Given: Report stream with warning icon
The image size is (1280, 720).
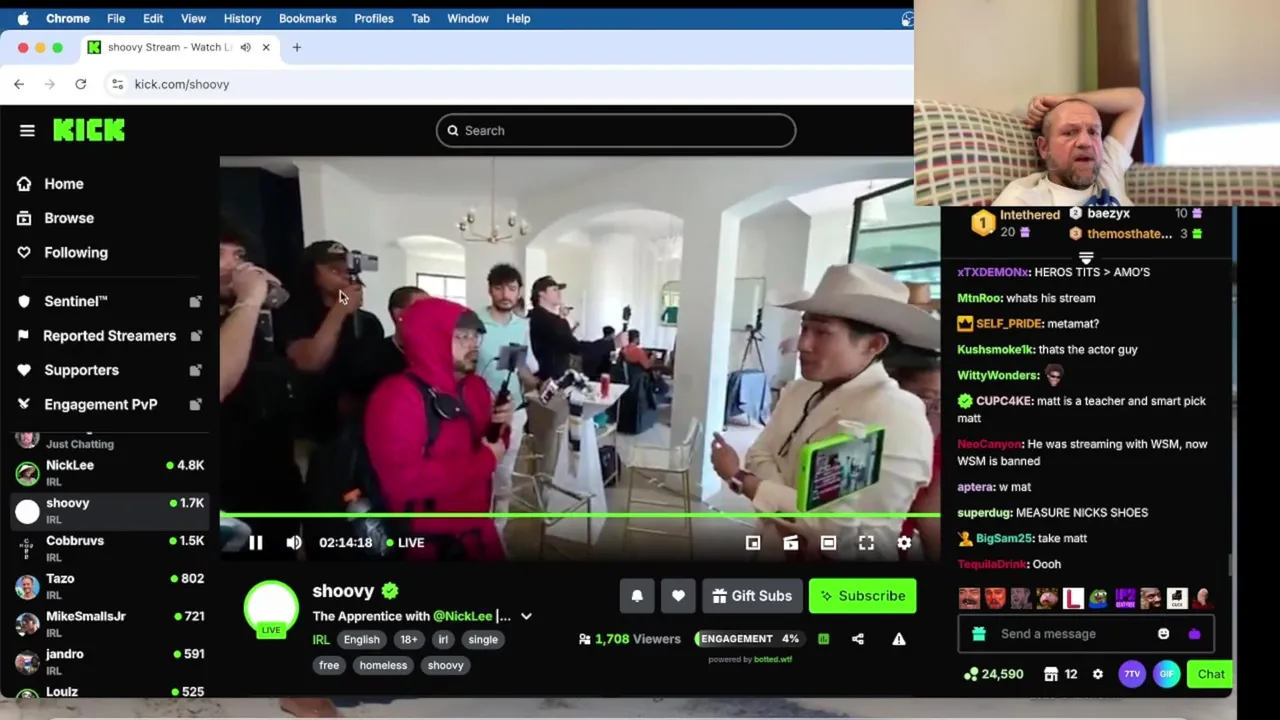Looking at the screenshot, I should click(x=899, y=639).
